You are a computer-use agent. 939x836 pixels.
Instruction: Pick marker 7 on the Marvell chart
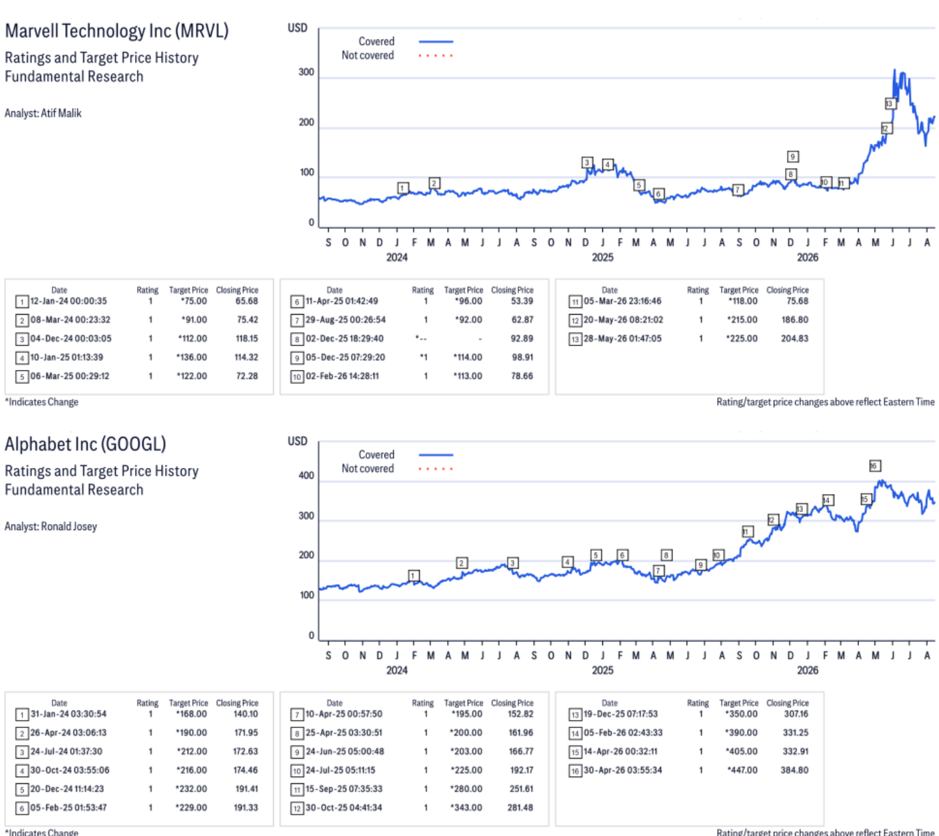click(738, 190)
